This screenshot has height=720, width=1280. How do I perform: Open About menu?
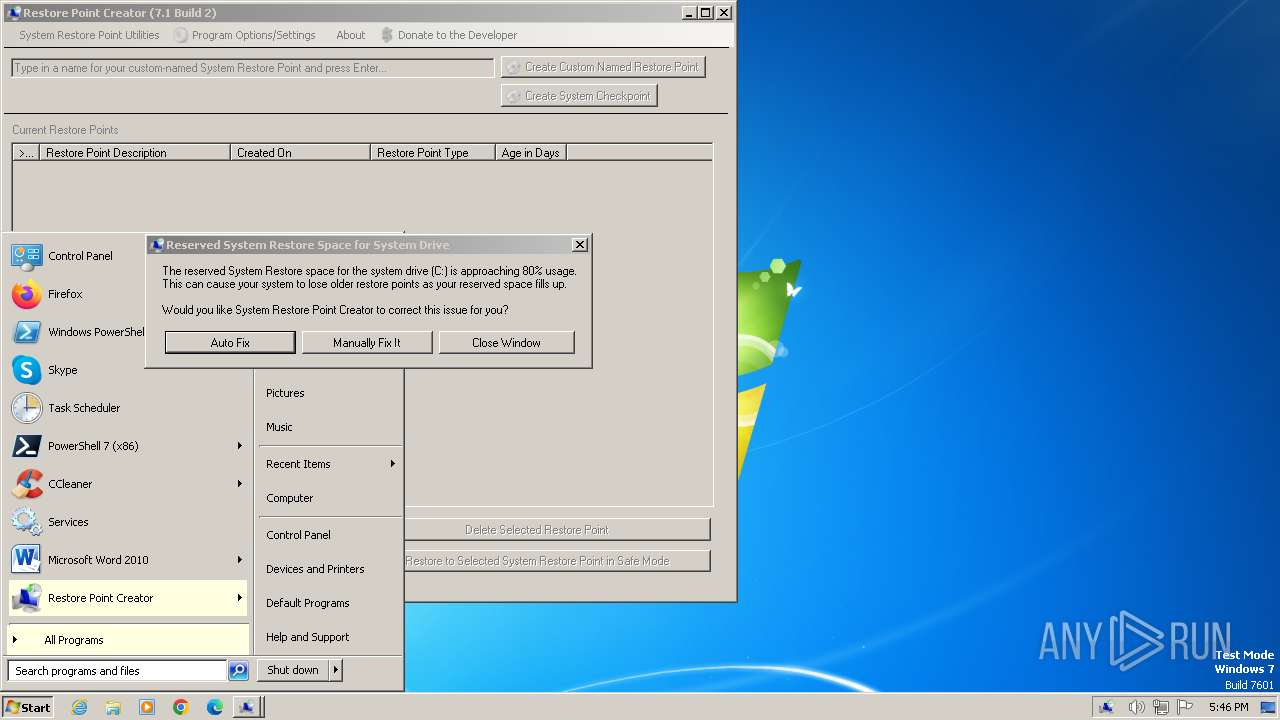click(x=350, y=35)
